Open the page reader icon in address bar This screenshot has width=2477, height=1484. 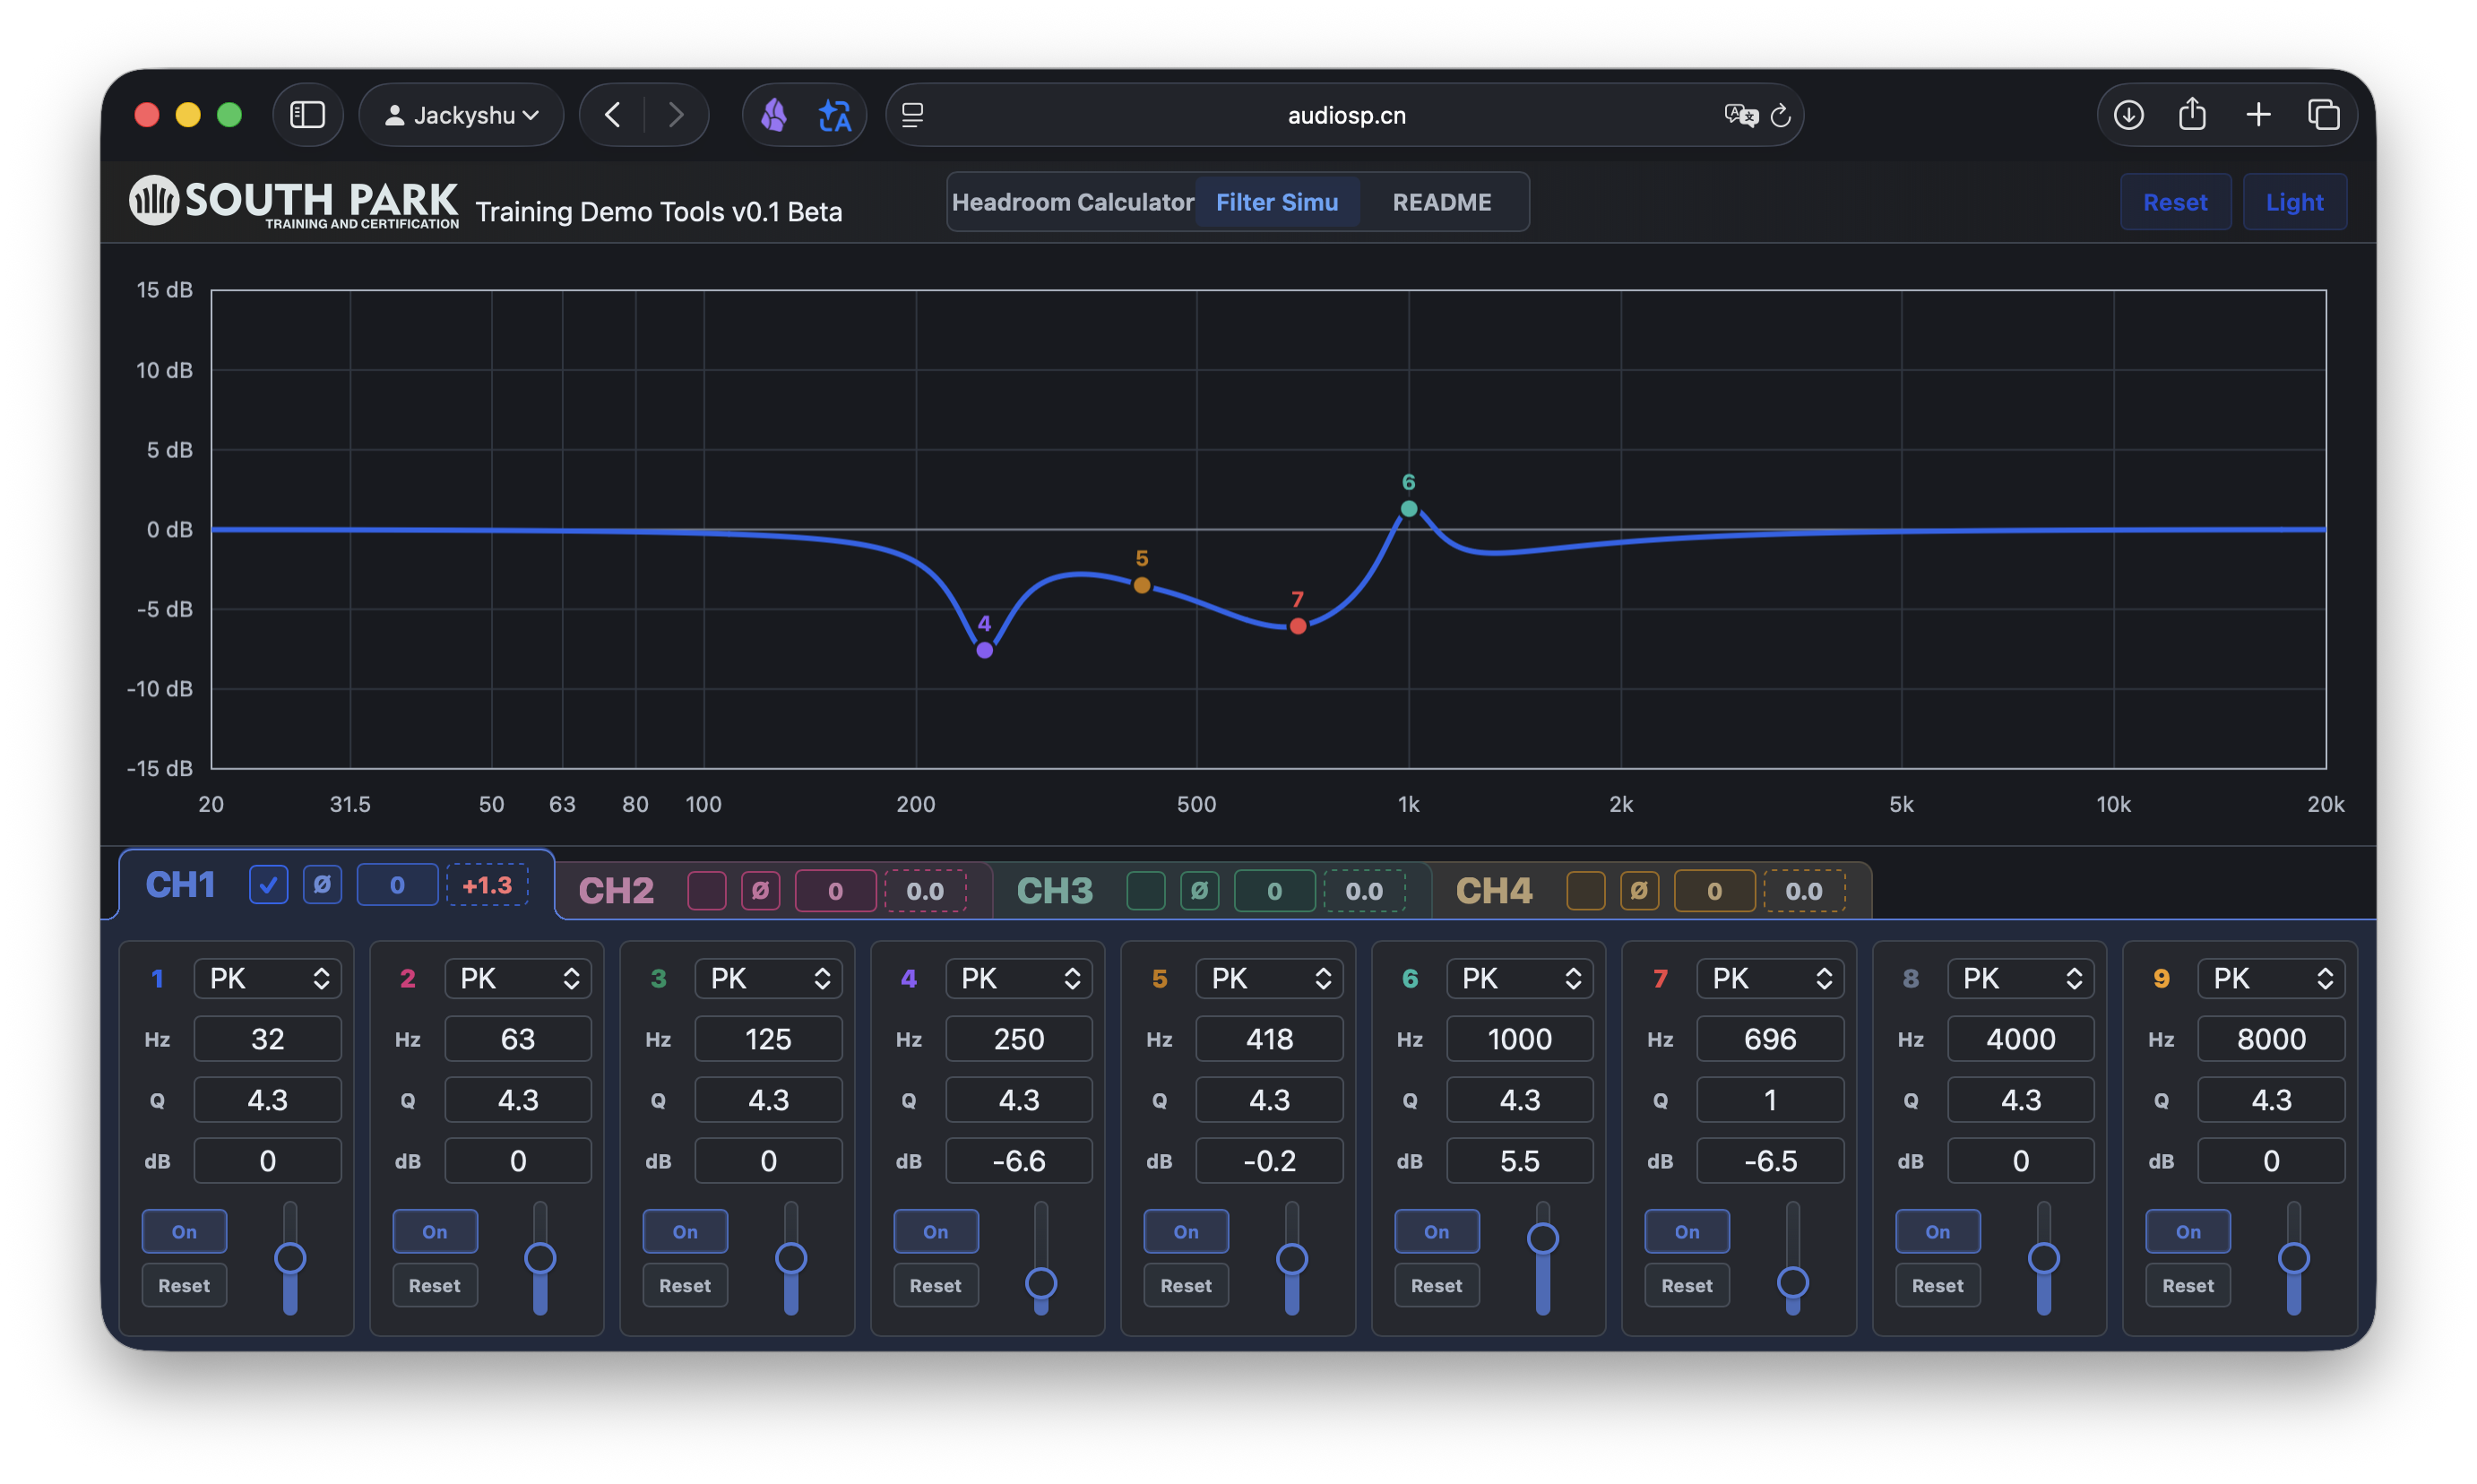click(912, 115)
